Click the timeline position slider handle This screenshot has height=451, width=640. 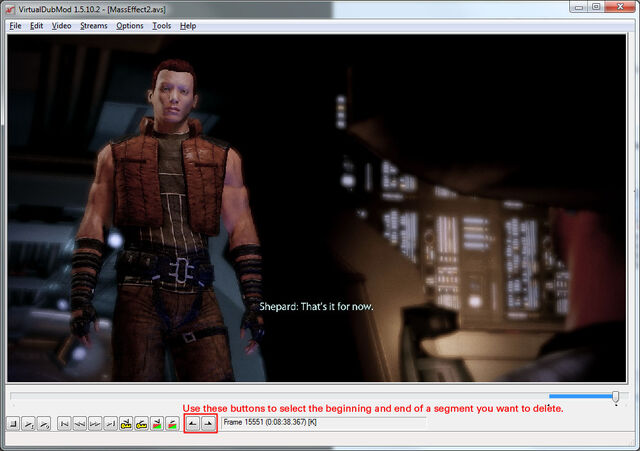coord(616,397)
